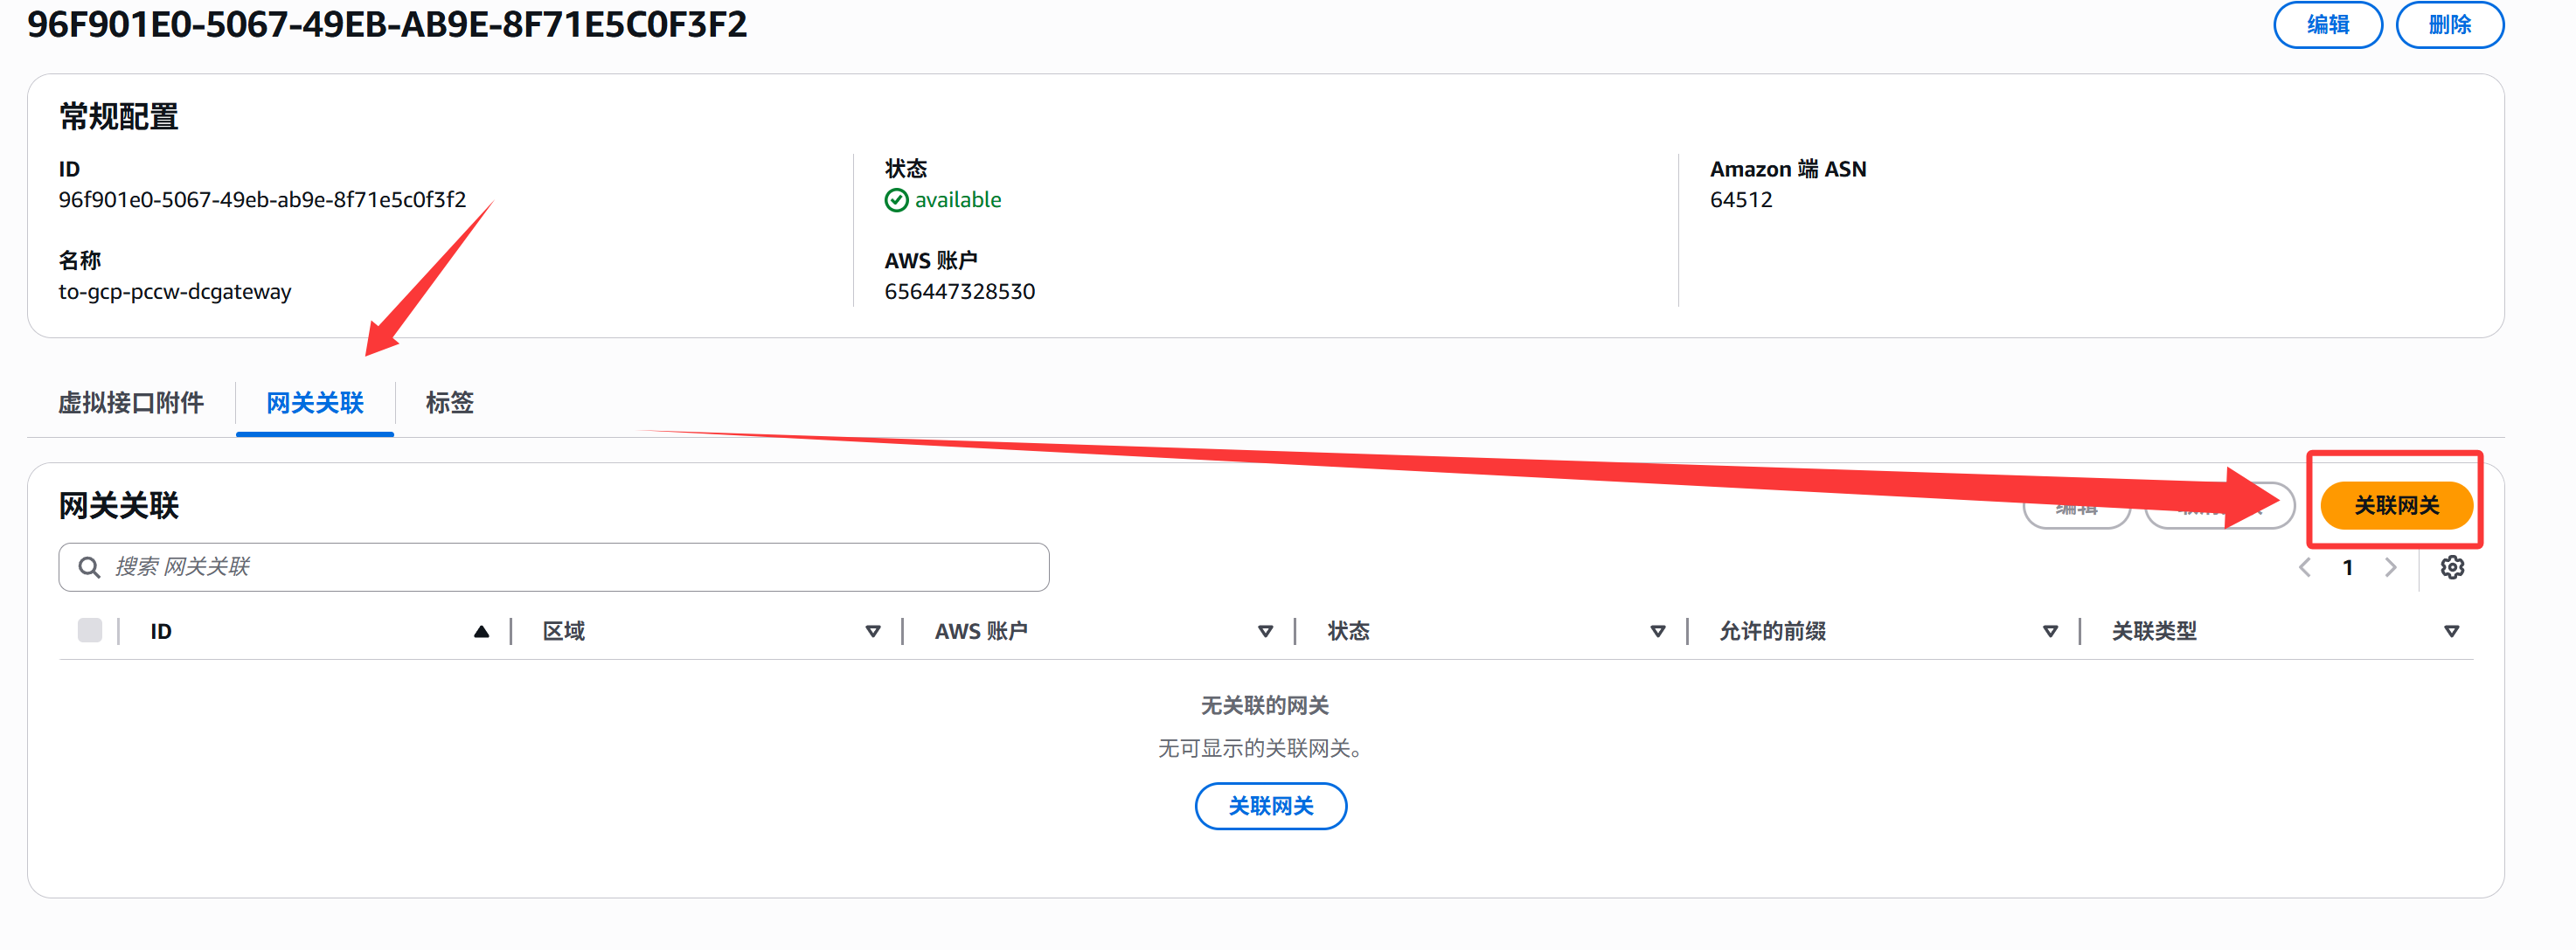Select the name to-gcp-pccw-dcgateway
The image size is (2576, 950).
click(x=175, y=291)
